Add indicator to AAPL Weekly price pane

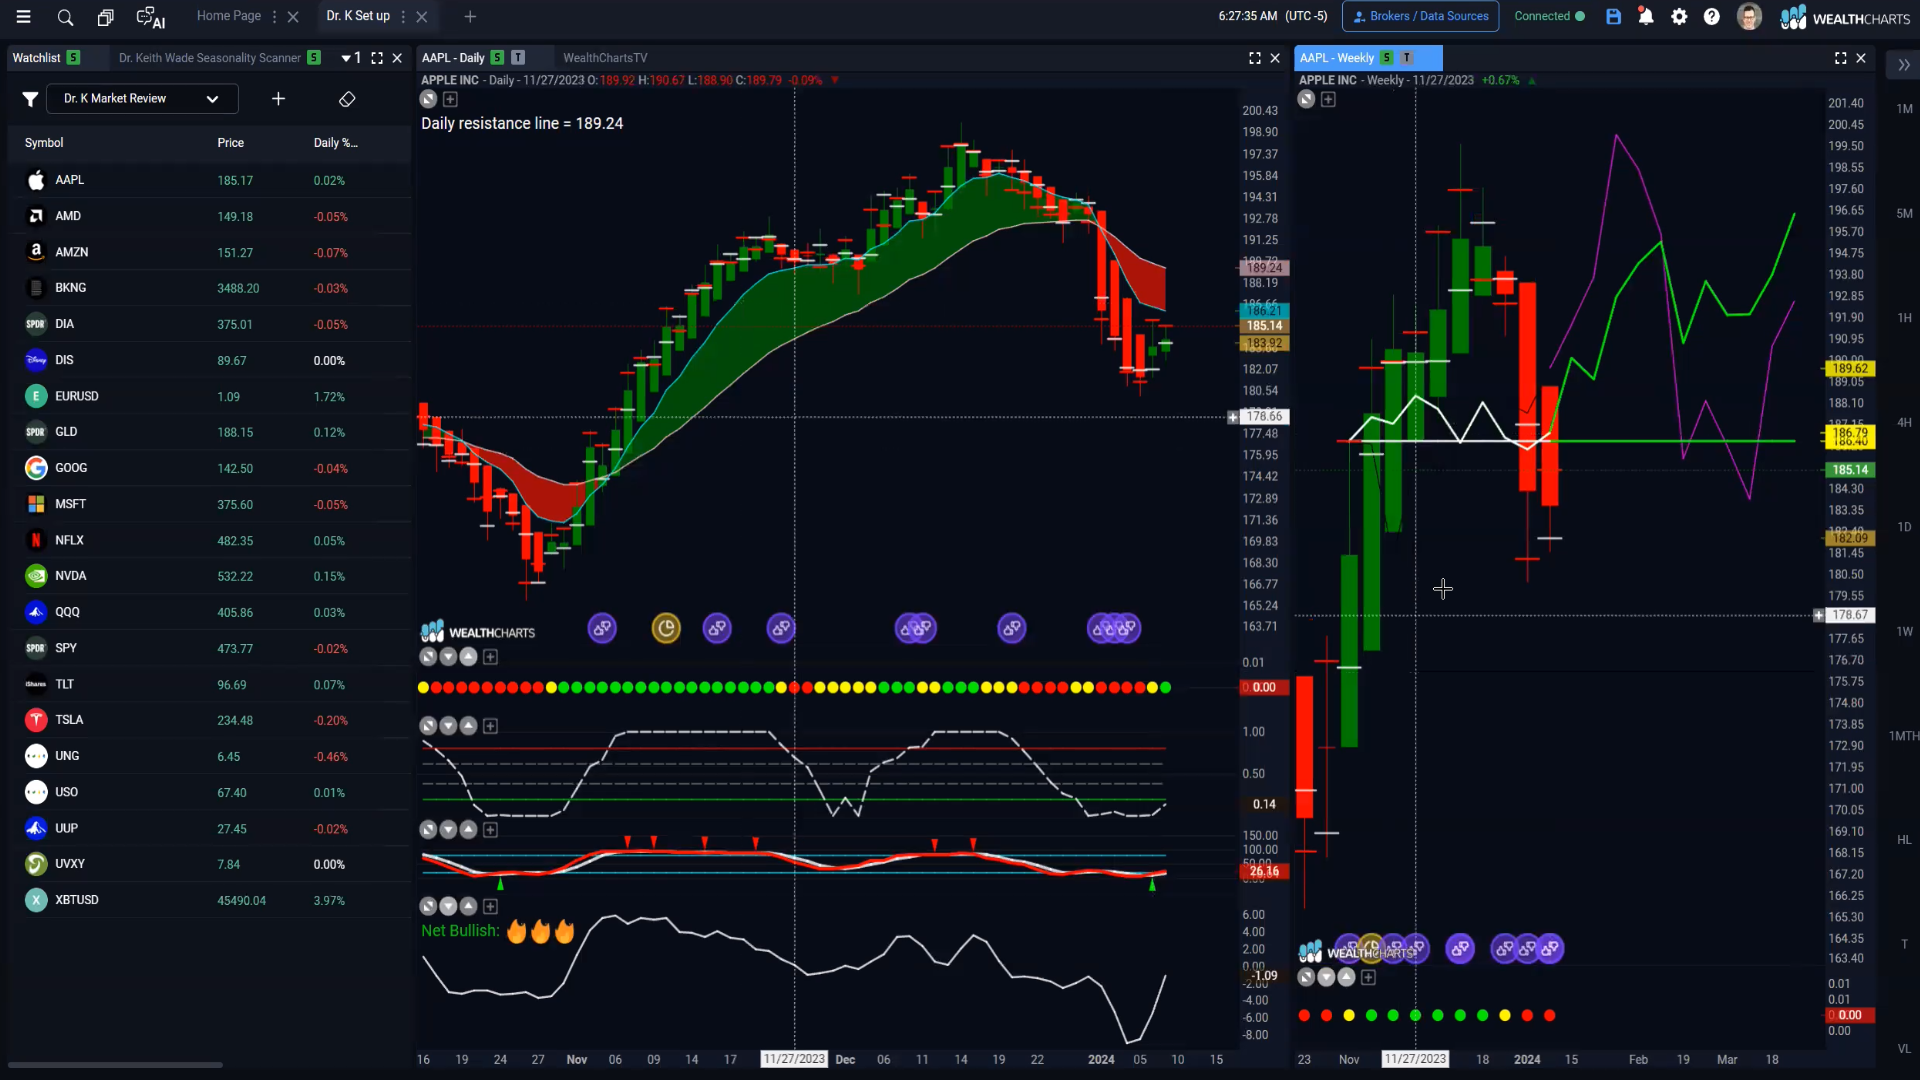(1328, 99)
